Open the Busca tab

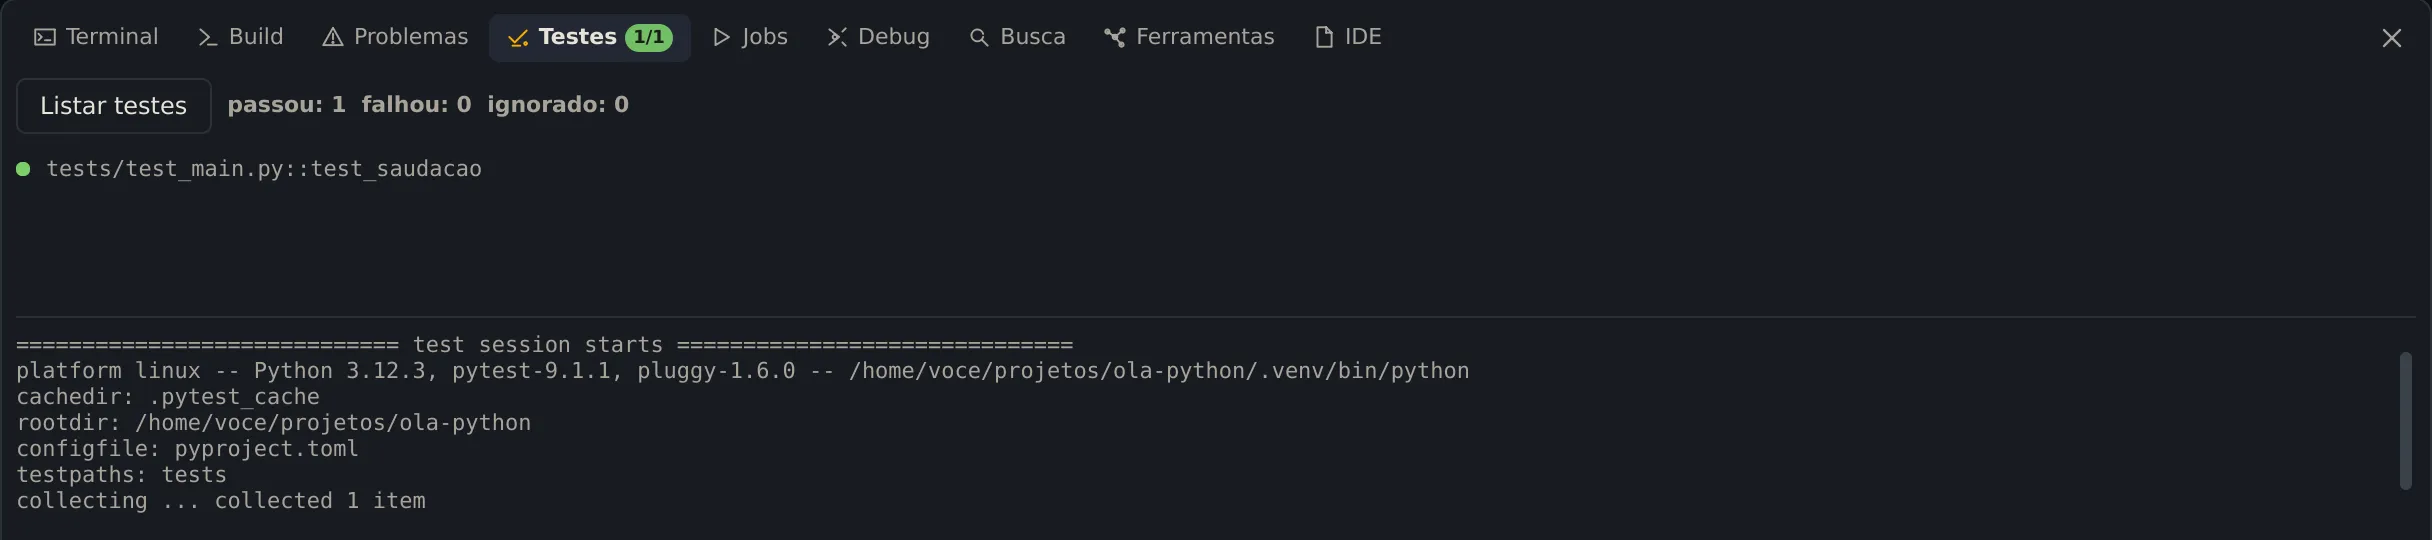tap(1017, 37)
